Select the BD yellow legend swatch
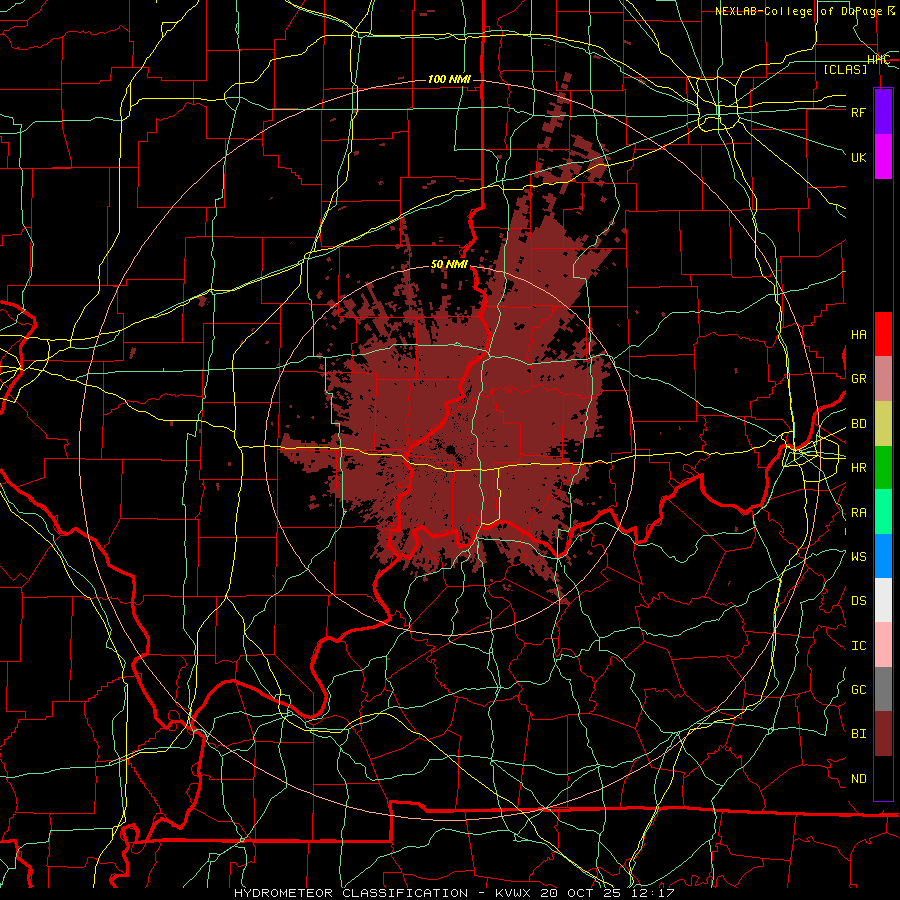 [883, 423]
